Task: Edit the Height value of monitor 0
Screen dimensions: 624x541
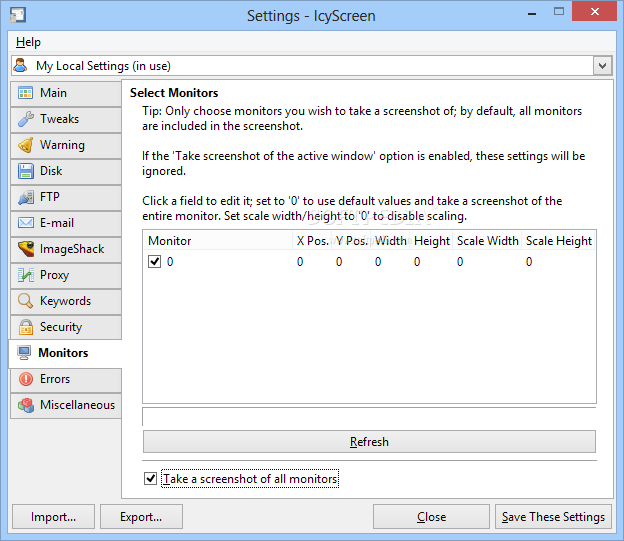Action: (417, 262)
